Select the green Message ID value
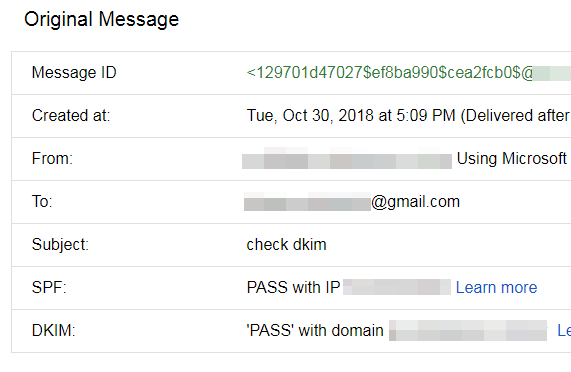This screenshot has width=571, height=372. [x=409, y=72]
